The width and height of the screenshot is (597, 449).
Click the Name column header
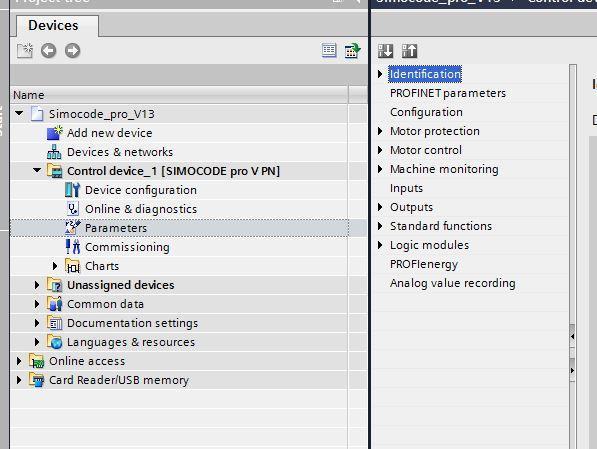point(179,95)
